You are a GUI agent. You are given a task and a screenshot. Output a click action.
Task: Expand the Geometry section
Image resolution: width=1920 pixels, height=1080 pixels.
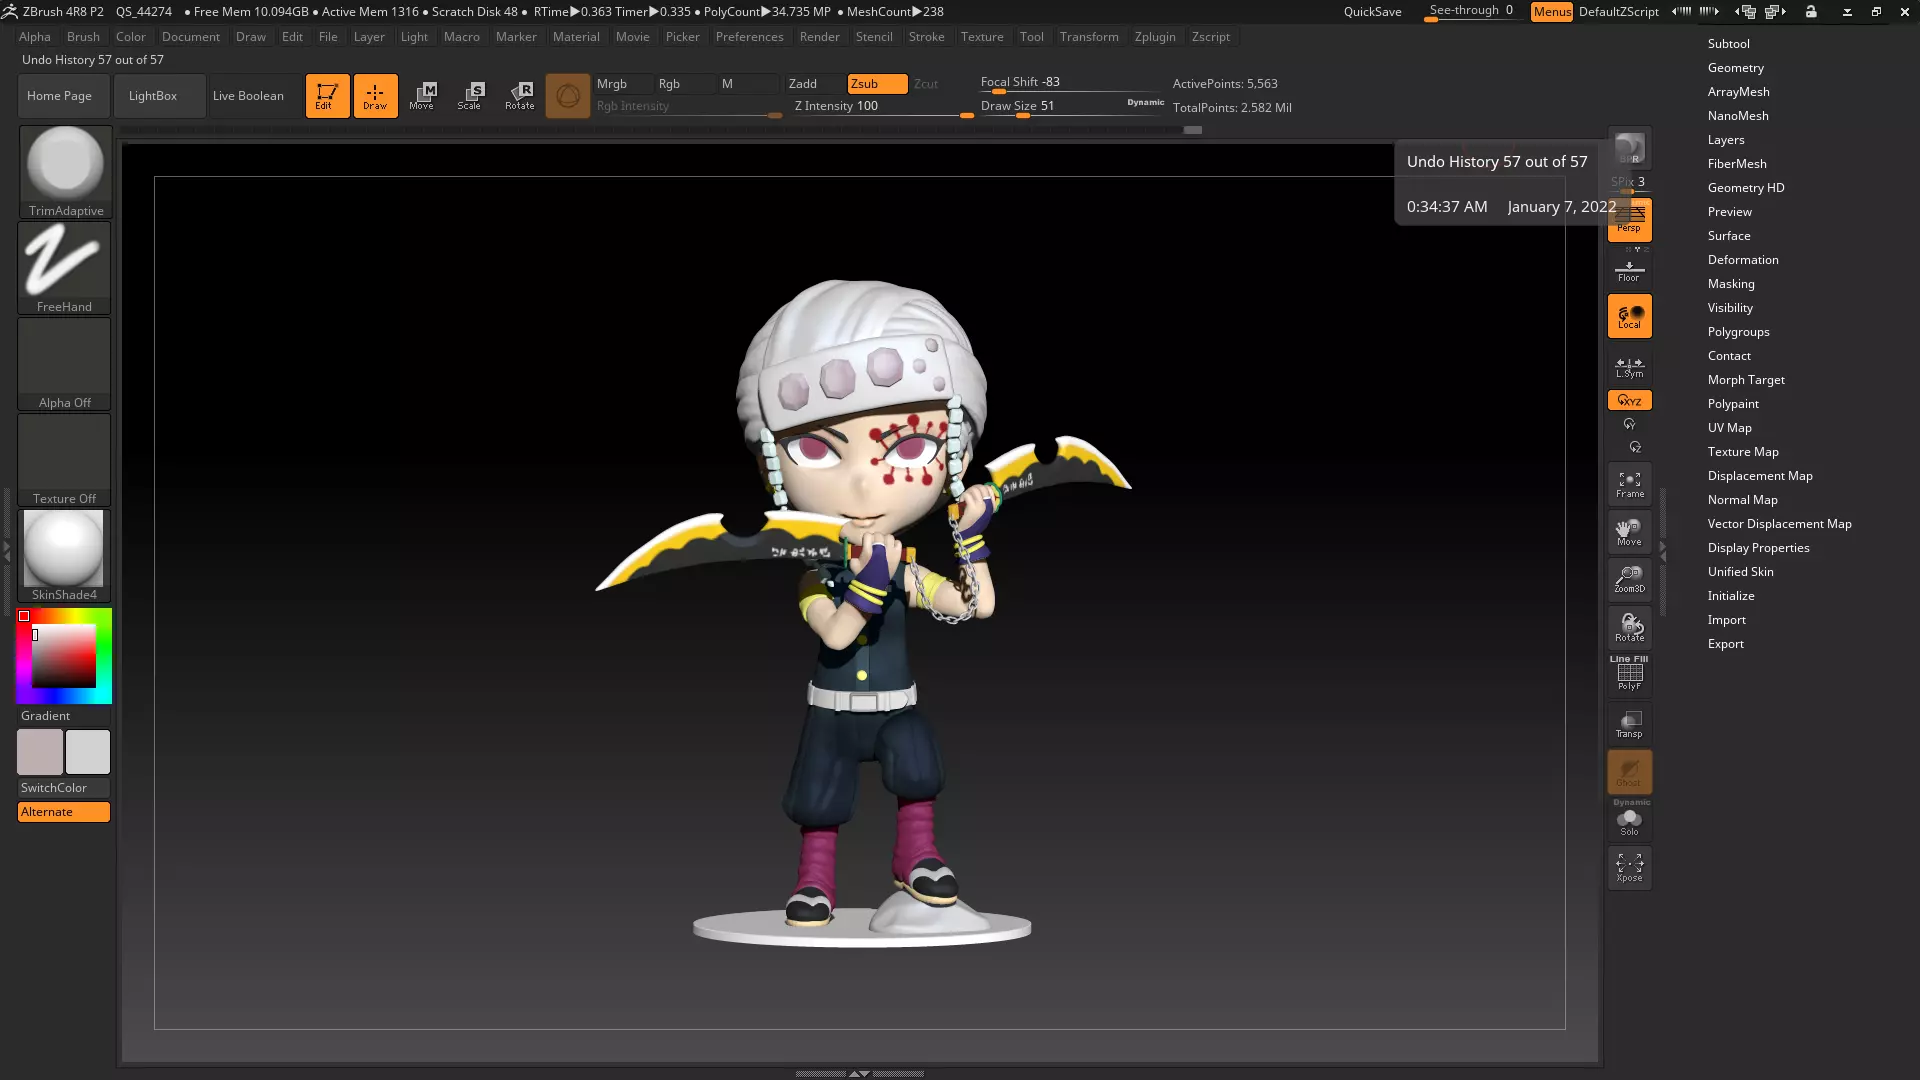point(1735,68)
